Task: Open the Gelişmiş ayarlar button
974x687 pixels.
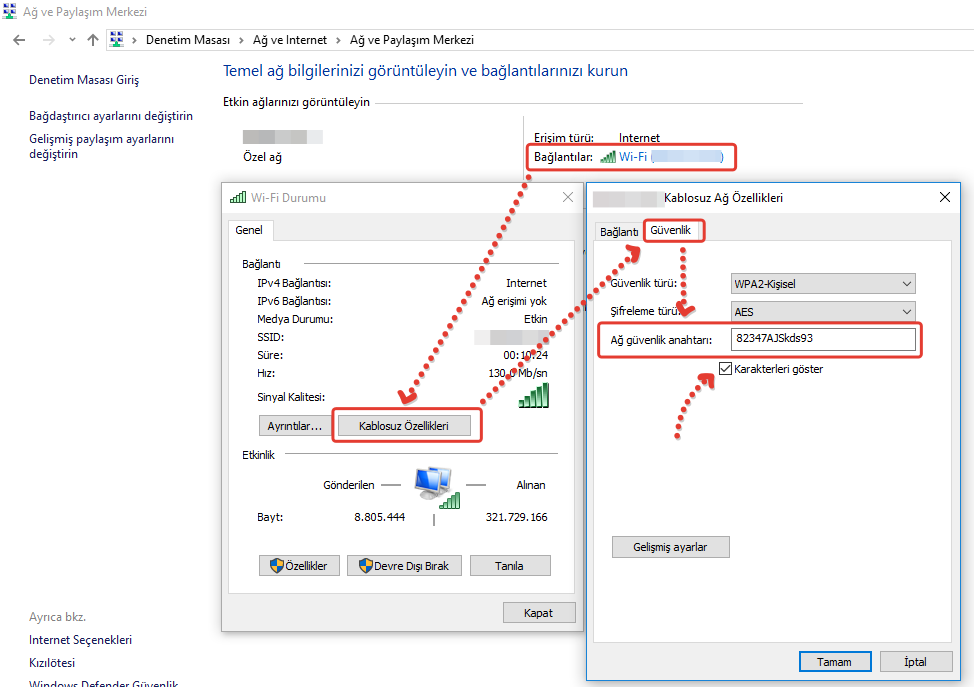Action: 670,547
